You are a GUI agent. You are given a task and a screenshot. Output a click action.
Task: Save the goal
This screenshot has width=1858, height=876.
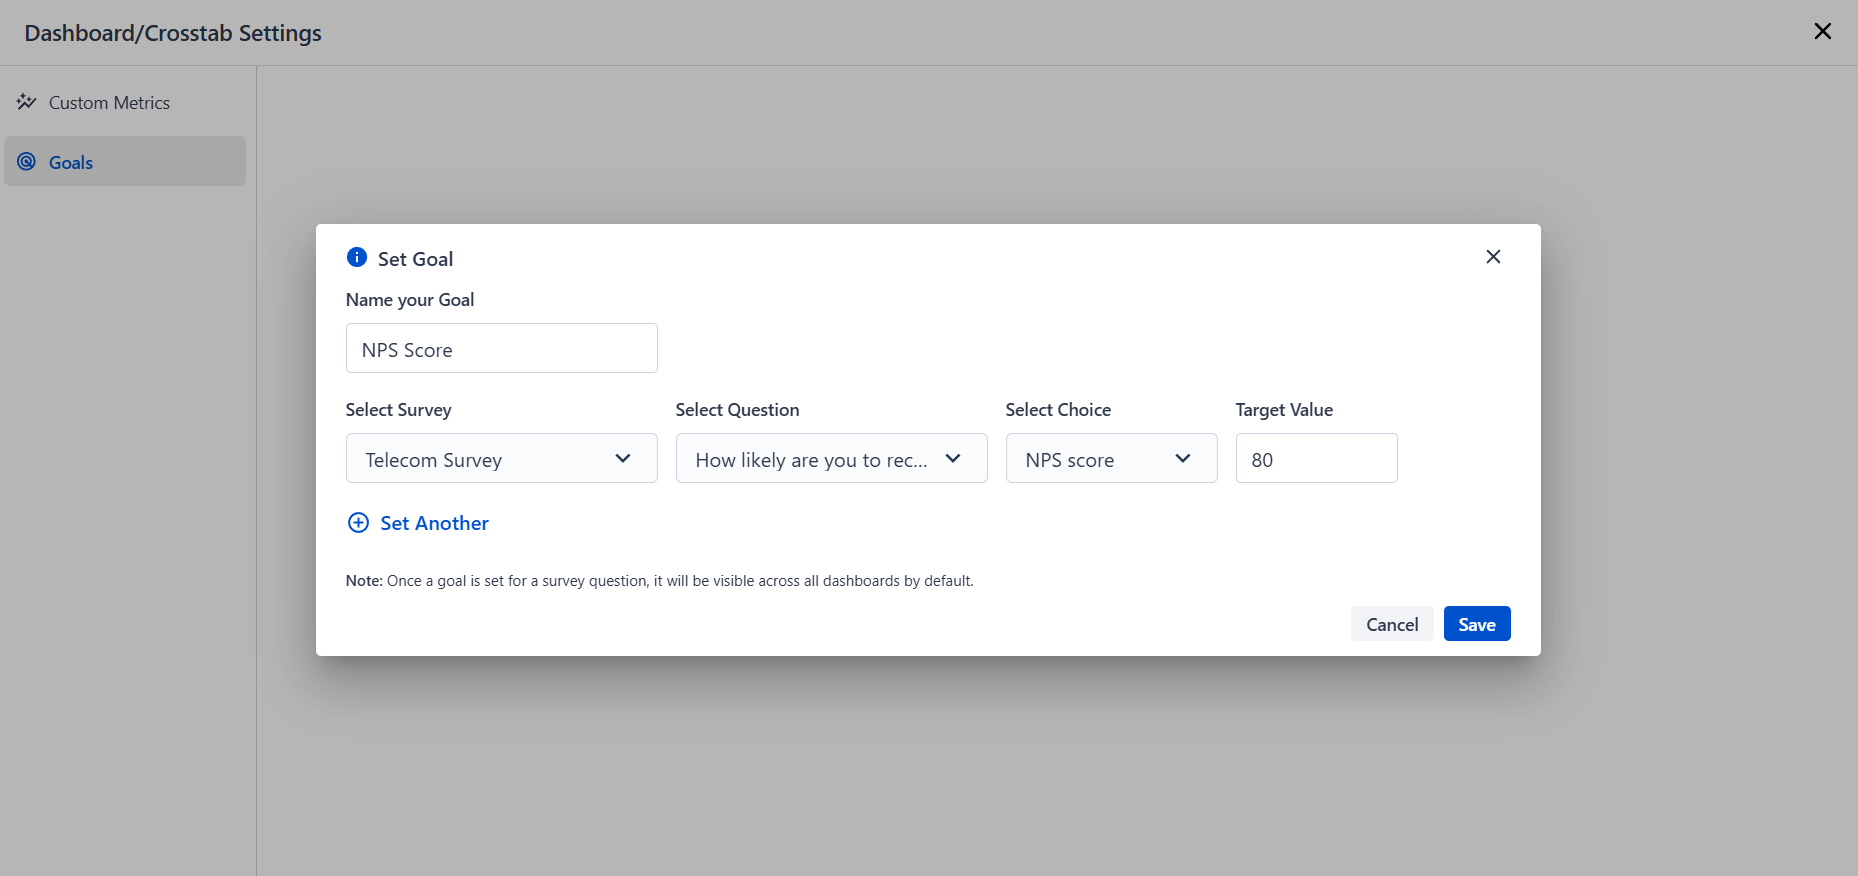[x=1477, y=624]
